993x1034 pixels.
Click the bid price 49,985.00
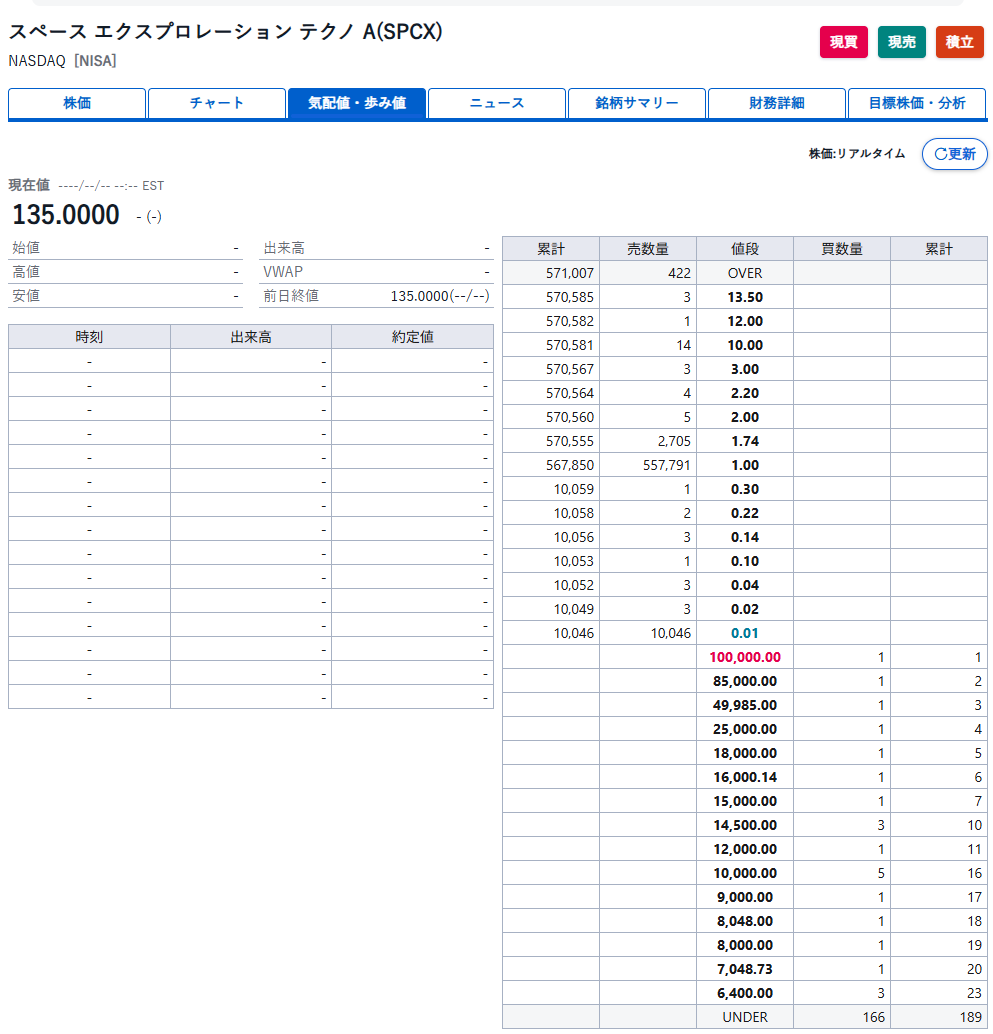(745, 706)
